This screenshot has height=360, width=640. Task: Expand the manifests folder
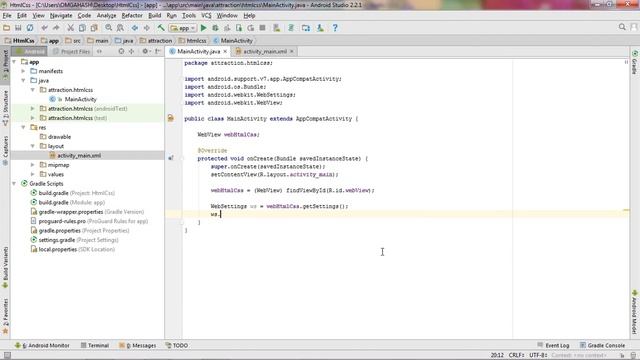click(x=23, y=71)
